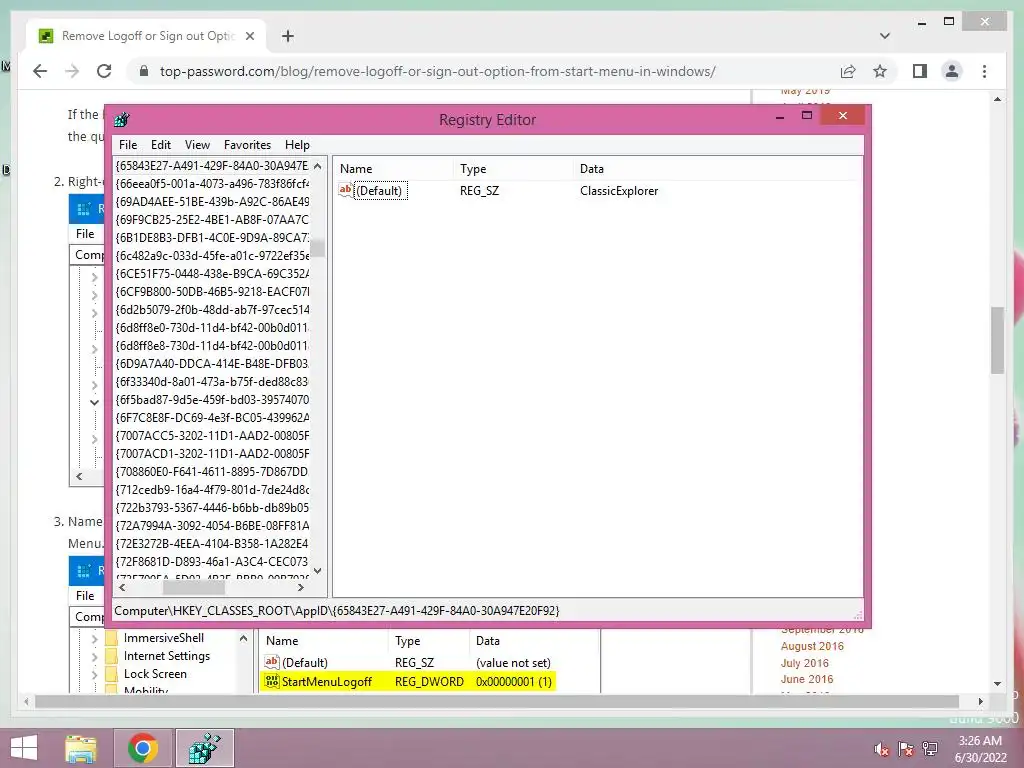
Task: Select key {6d2b5079-2f0b-48dd-ab7f-97cec514
Action: pyautogui.click(x=212, y=310)
